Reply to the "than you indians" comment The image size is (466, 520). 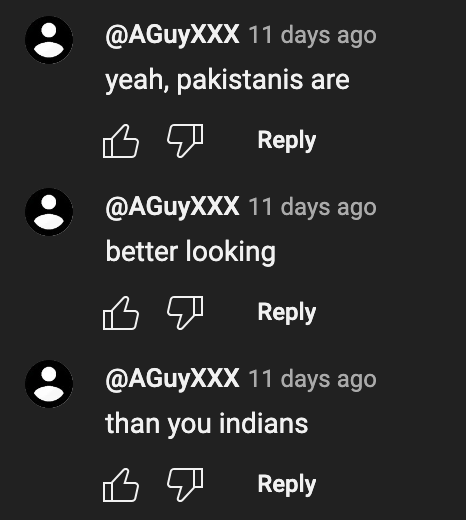287,484
